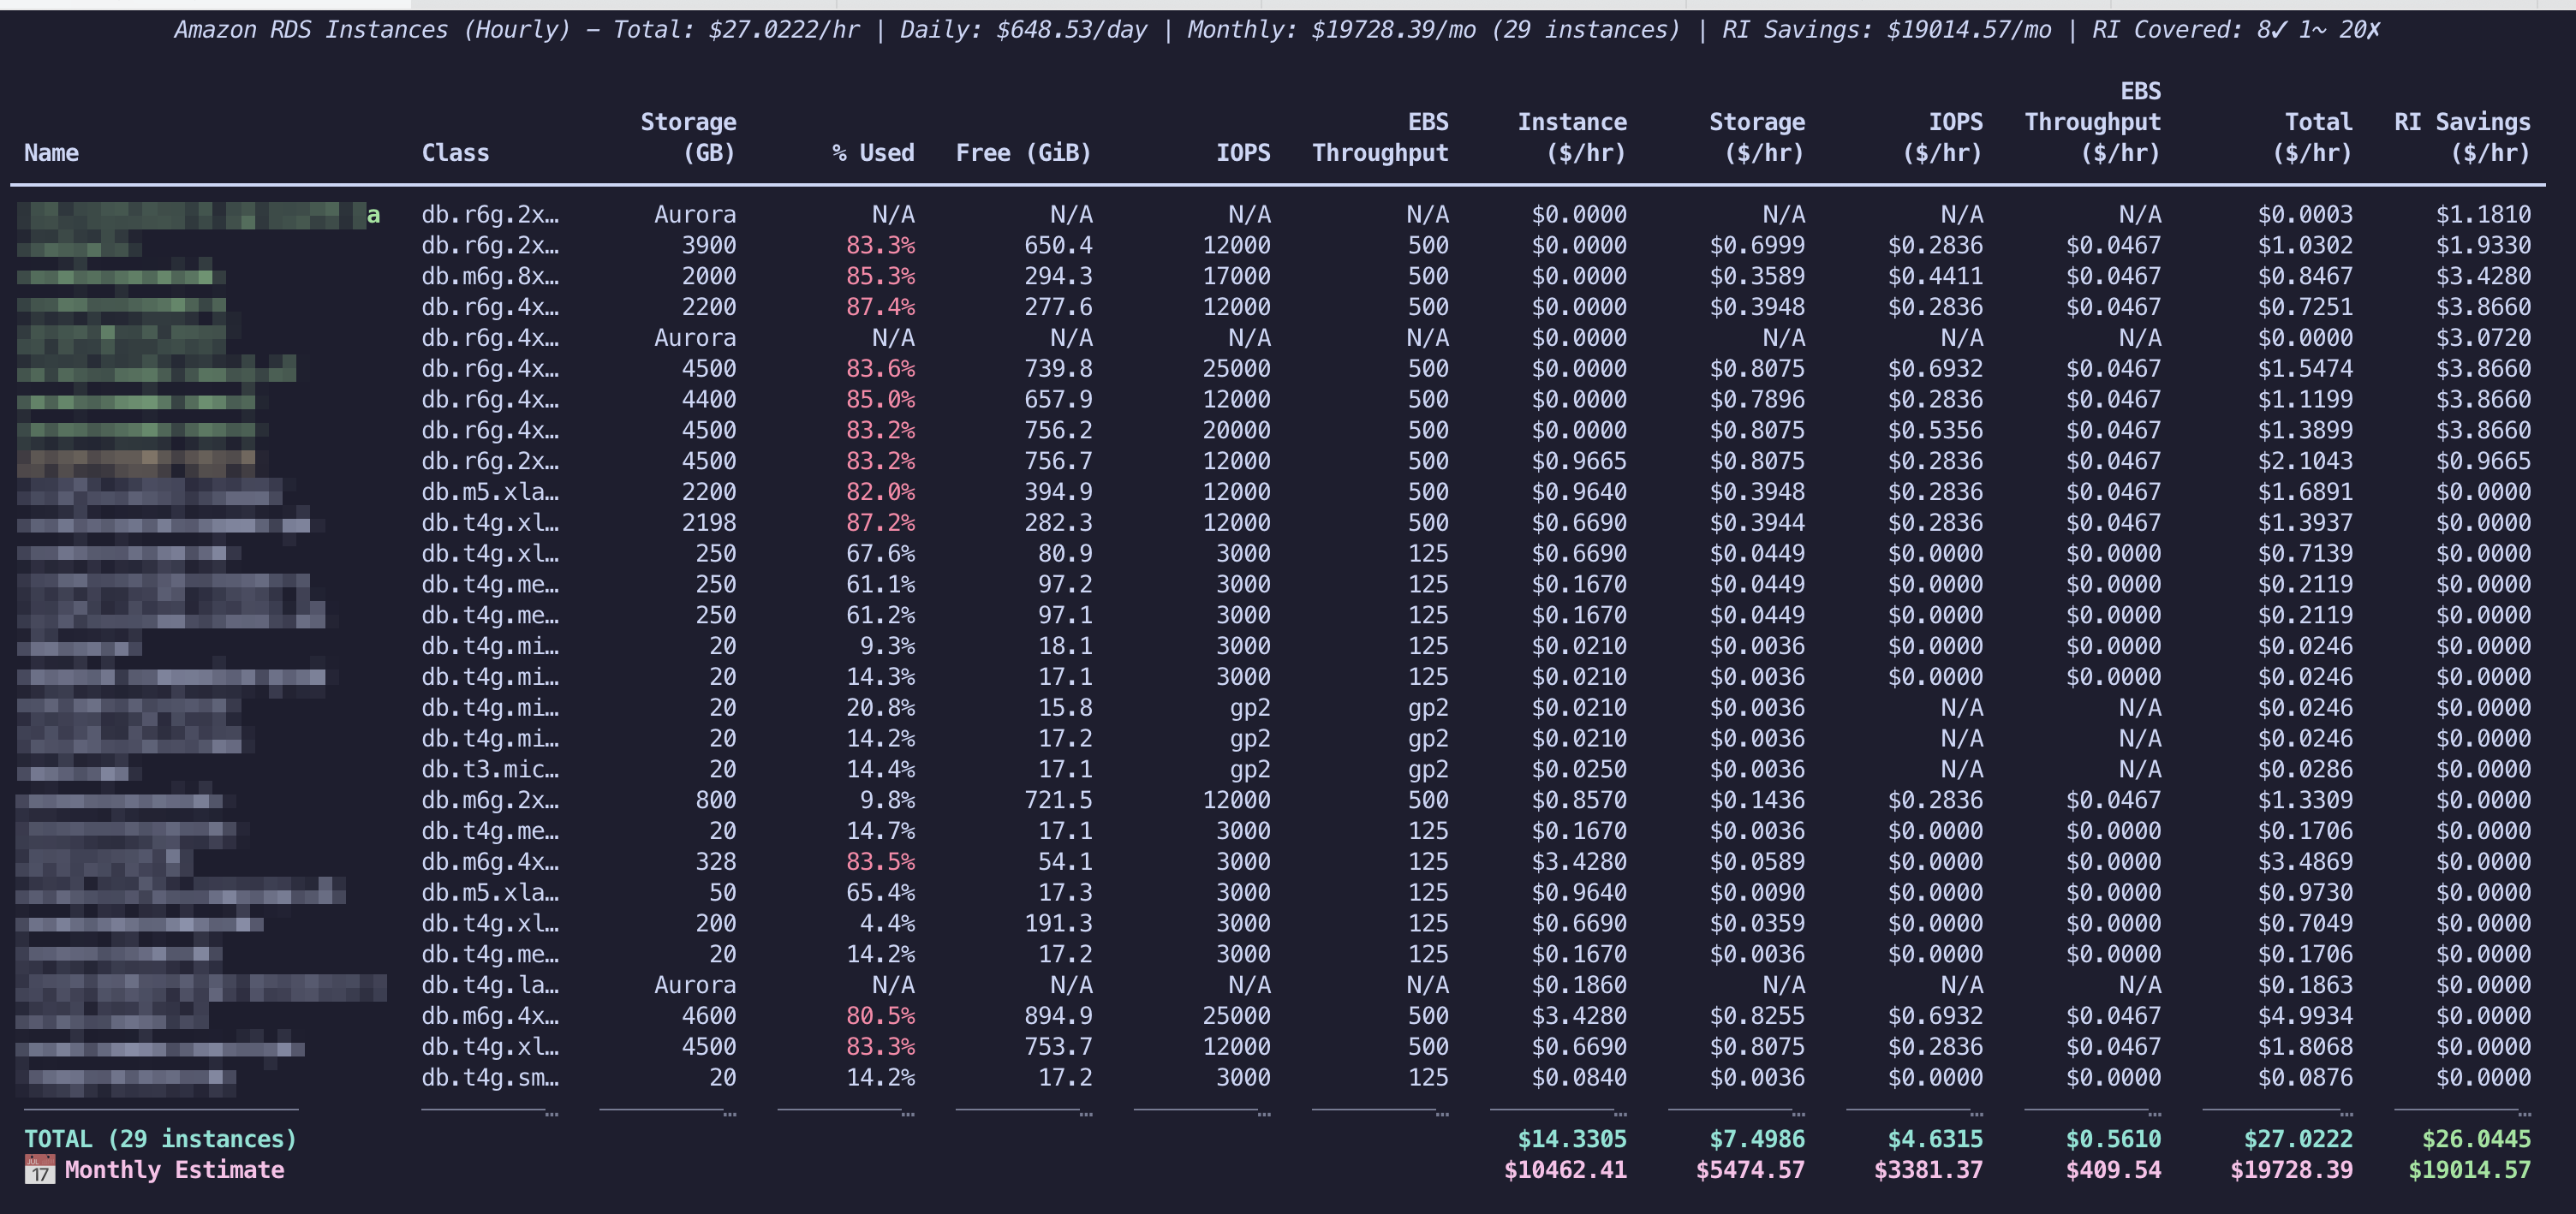Click the 87.4% used value
Viewport: 2576px width, 1214px height.
[x=880, y=307]
